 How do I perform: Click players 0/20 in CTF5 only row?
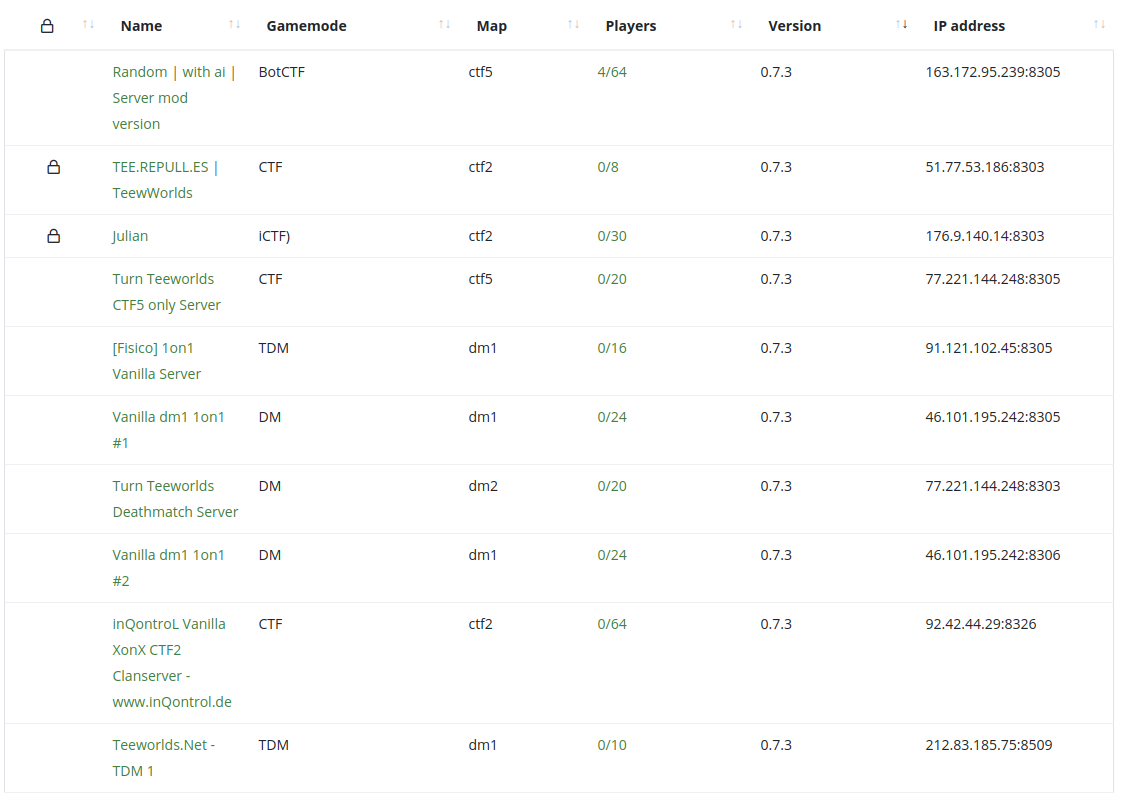(x=612, y=279)
